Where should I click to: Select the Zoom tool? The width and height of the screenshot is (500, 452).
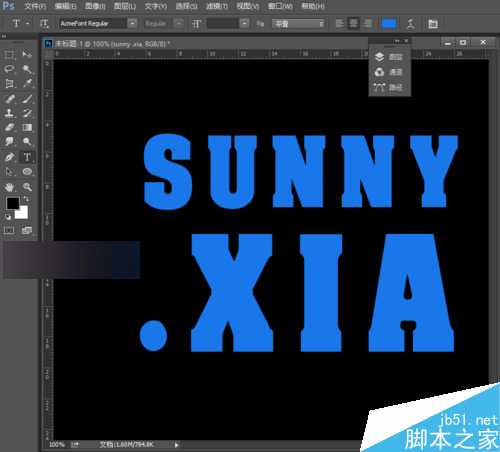tap(27, 187)
